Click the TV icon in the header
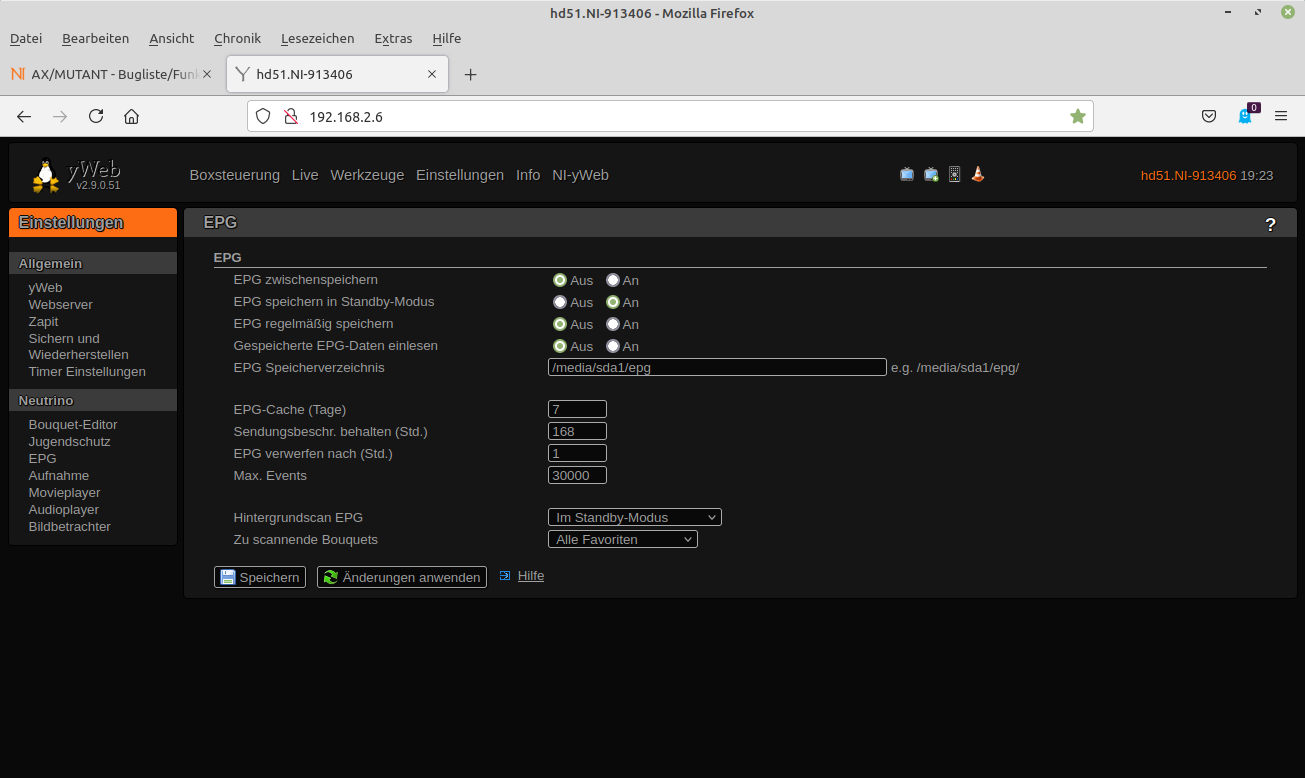The height and width of the screenshot is (778, 1305). coord(906,174)
